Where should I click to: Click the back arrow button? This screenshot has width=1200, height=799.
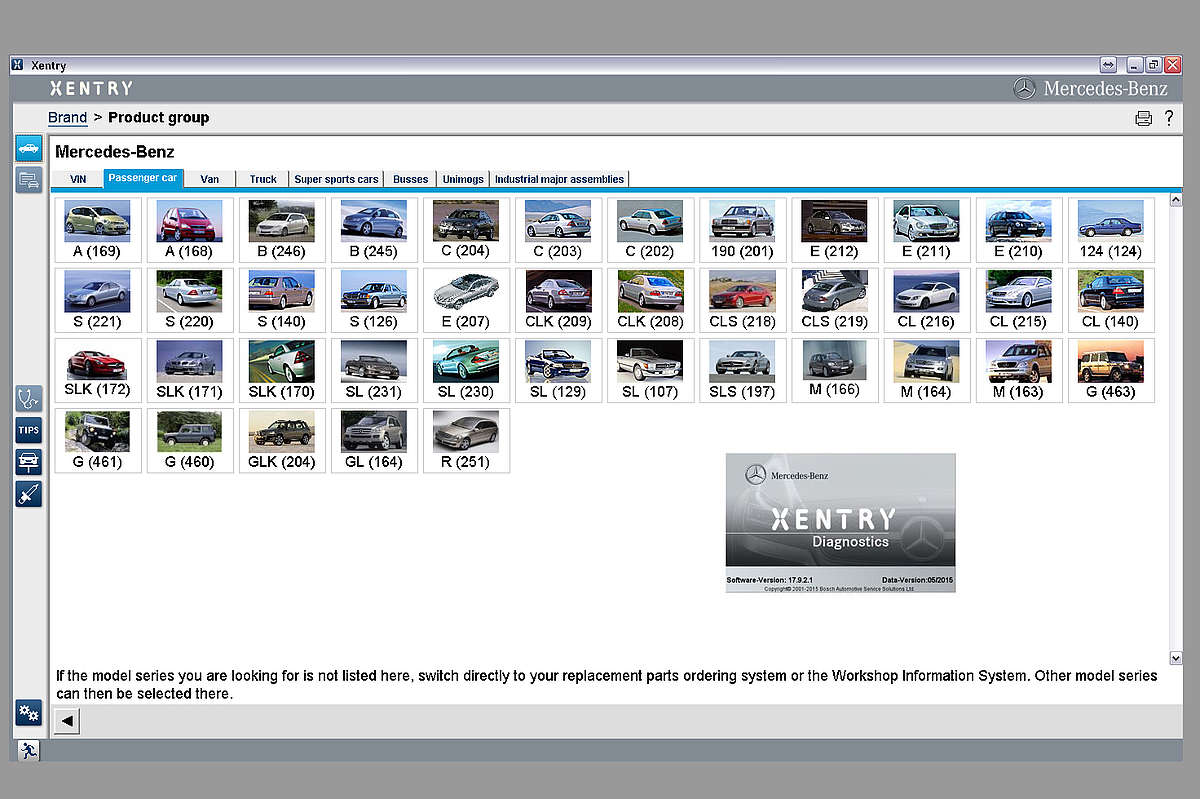point(67,721)
